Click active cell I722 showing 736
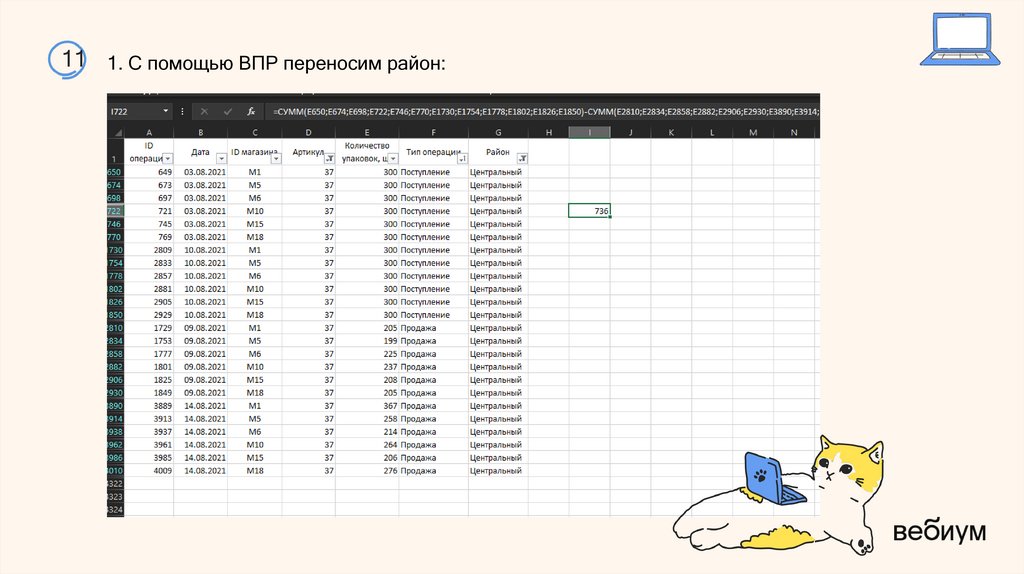The height and width of the screenshot is (574, 1024). point(589,211)
